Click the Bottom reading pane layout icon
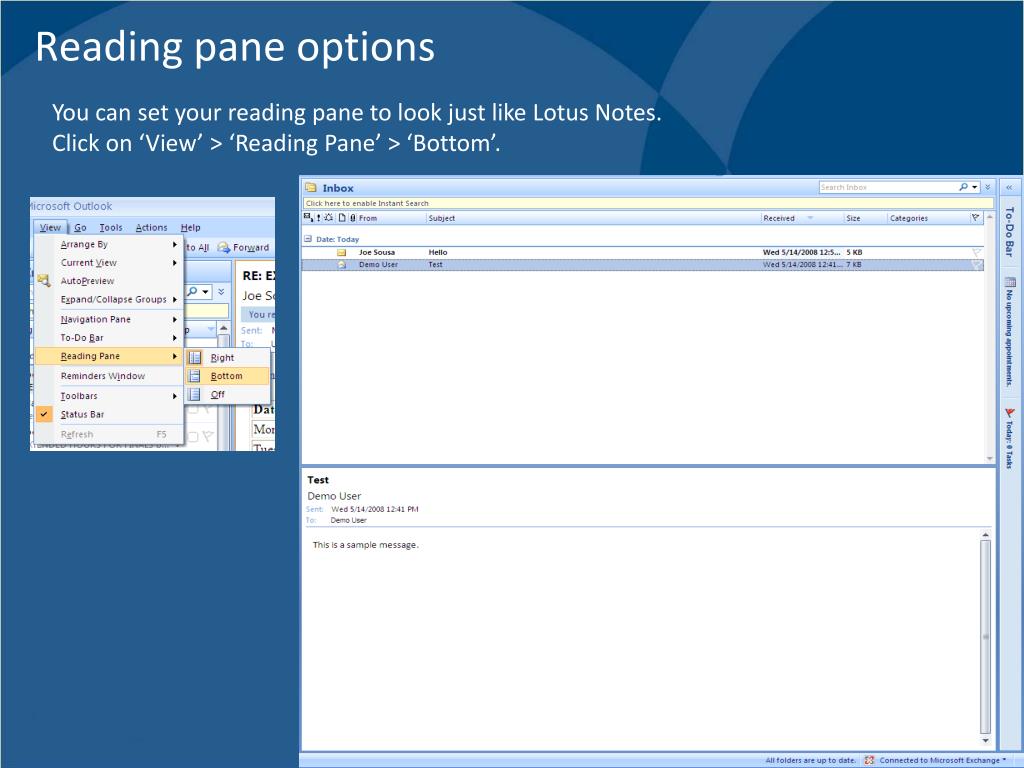Viewport: 1024px width, 768px height. pyautogui.click(x=194, y=376)
